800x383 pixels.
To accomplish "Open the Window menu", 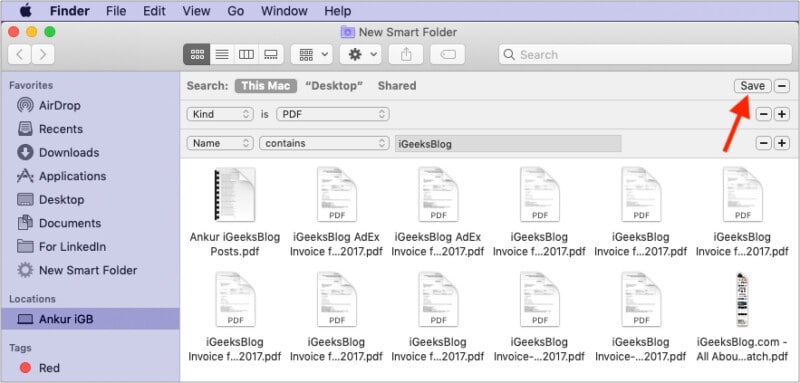I will (284, 11).
